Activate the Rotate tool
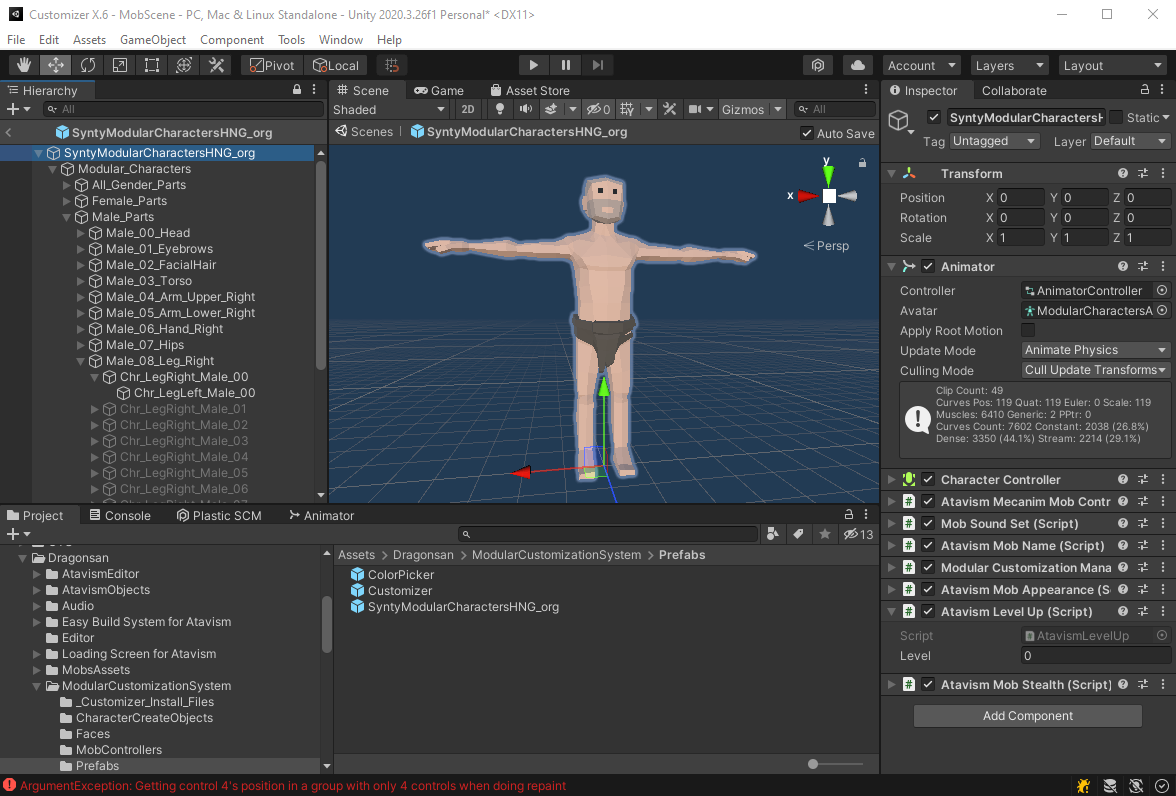This screenshot has width=1176, height=796. tap(89, 64)
